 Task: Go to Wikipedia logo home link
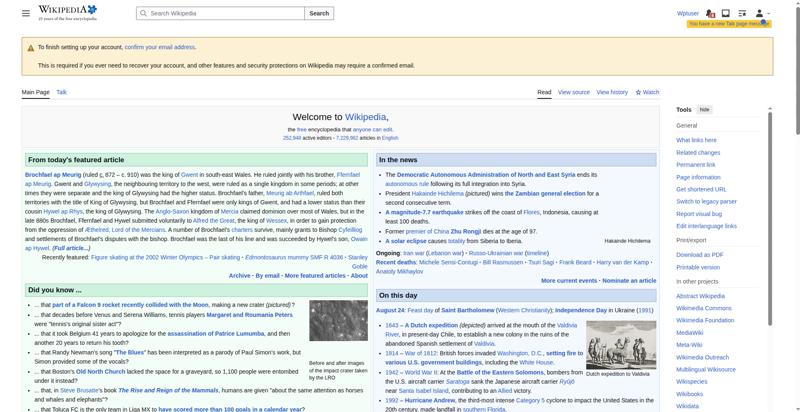pyautogui.click(x=68, y=13)
